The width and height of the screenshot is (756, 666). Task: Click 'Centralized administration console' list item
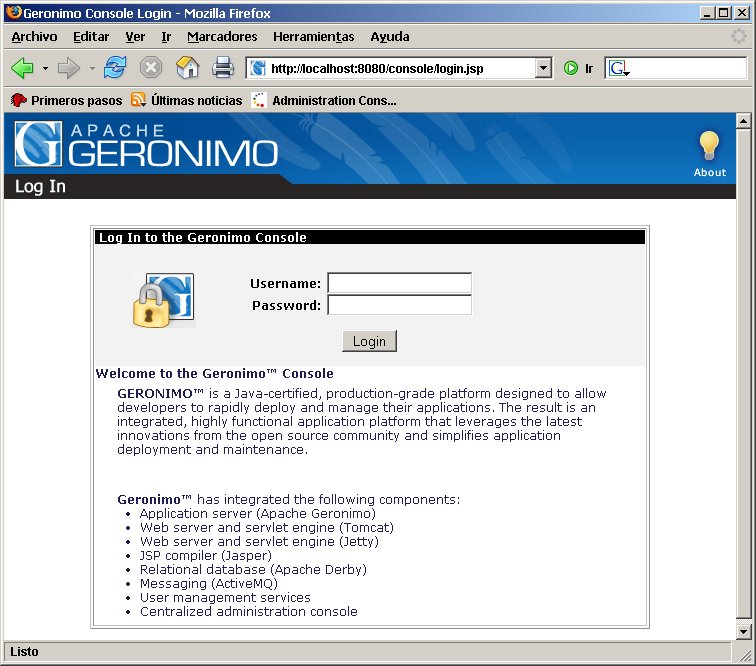click(x=249, y=612)
